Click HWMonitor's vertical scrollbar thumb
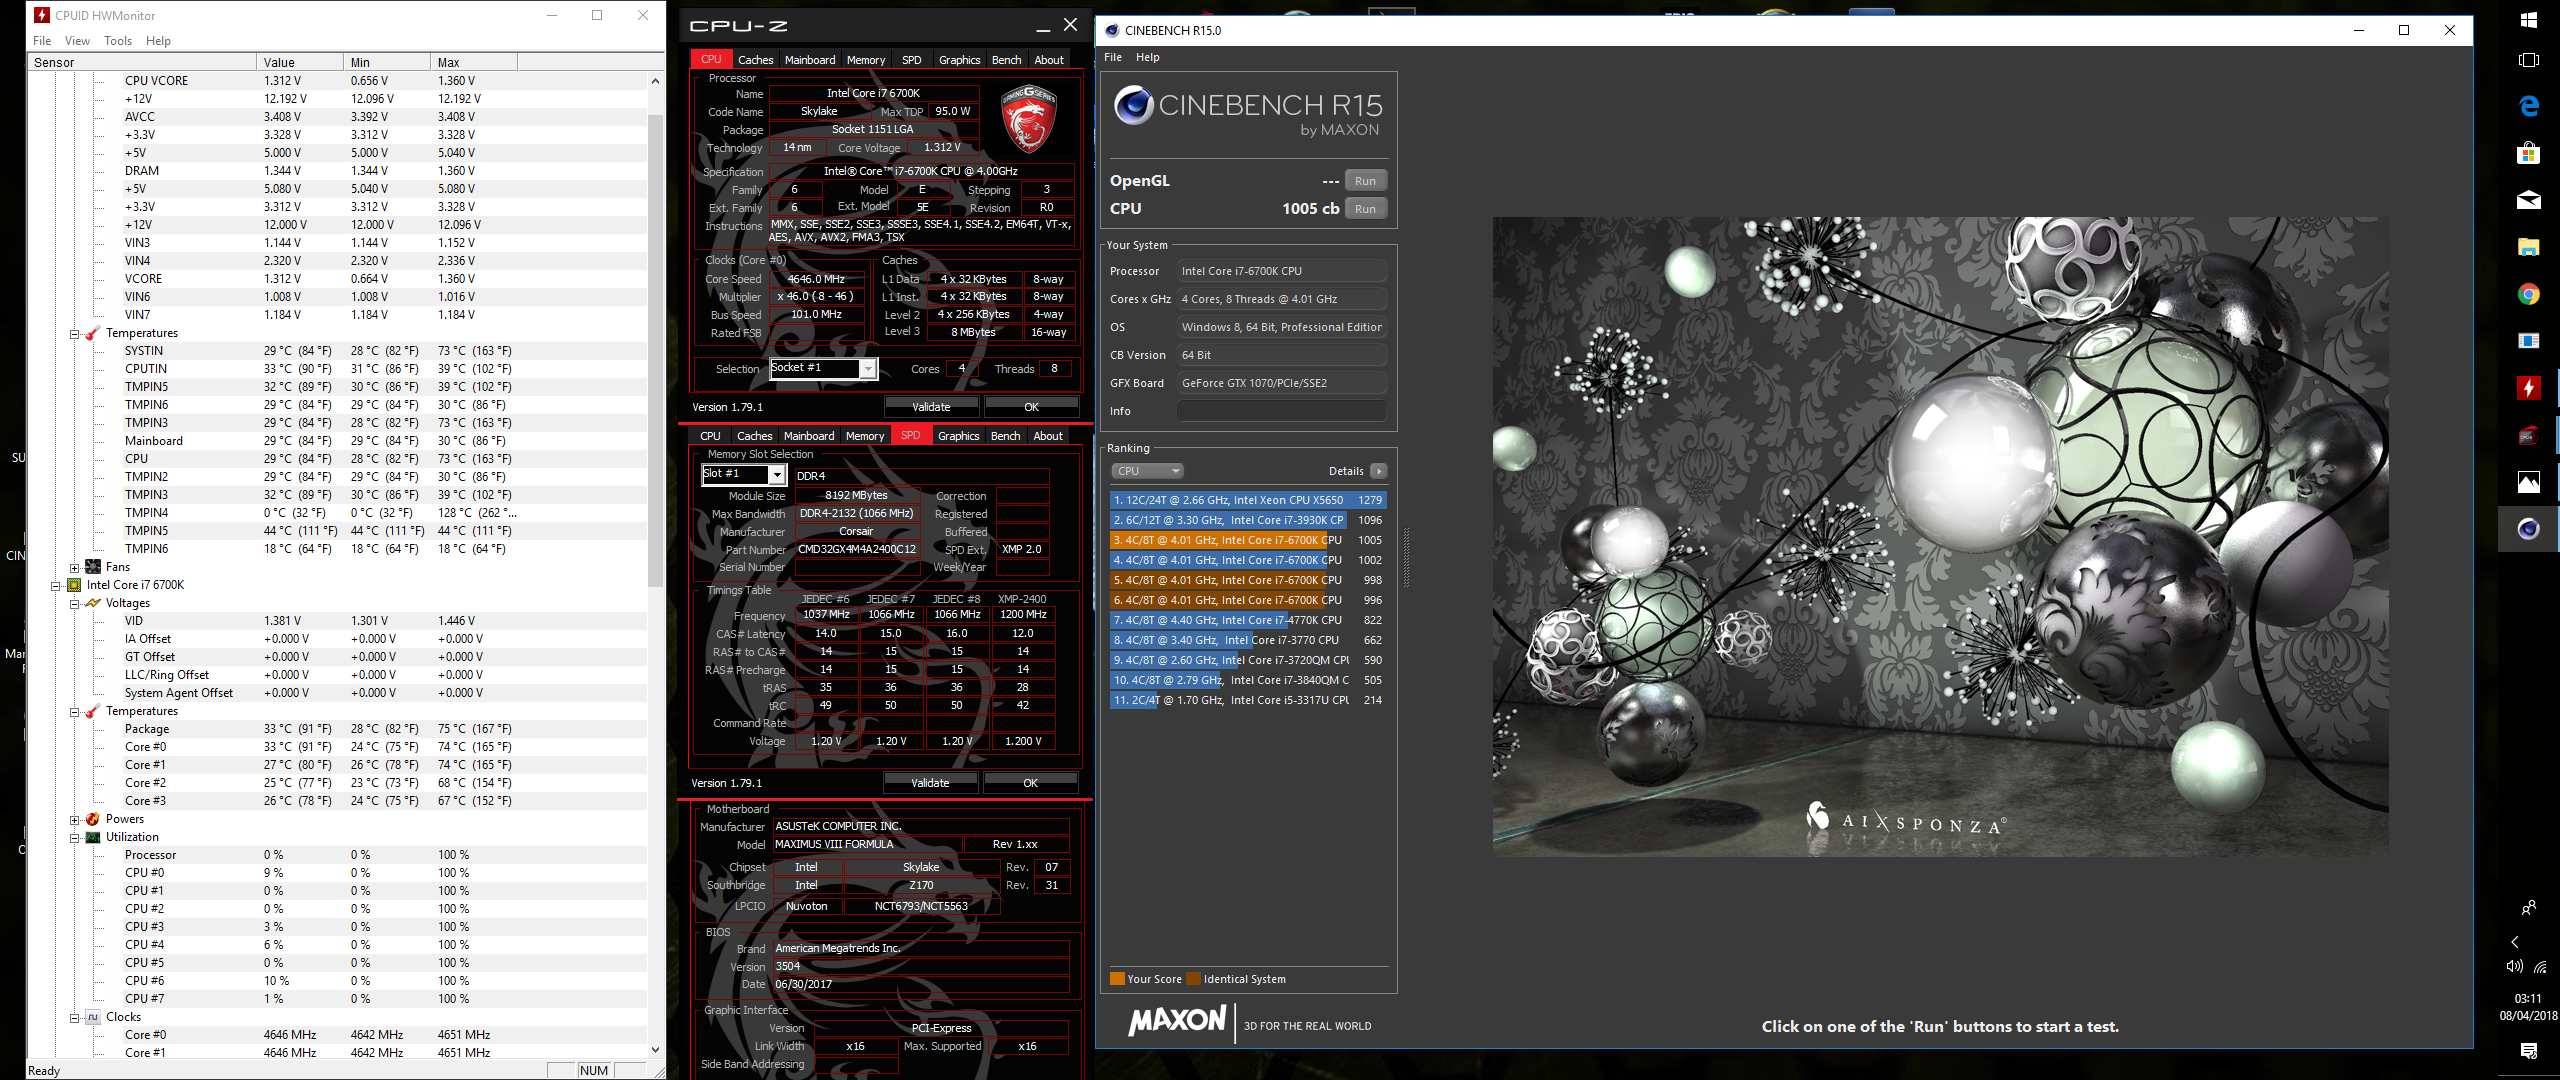Screen dimensions: 2560x1080 click(655, 350)
